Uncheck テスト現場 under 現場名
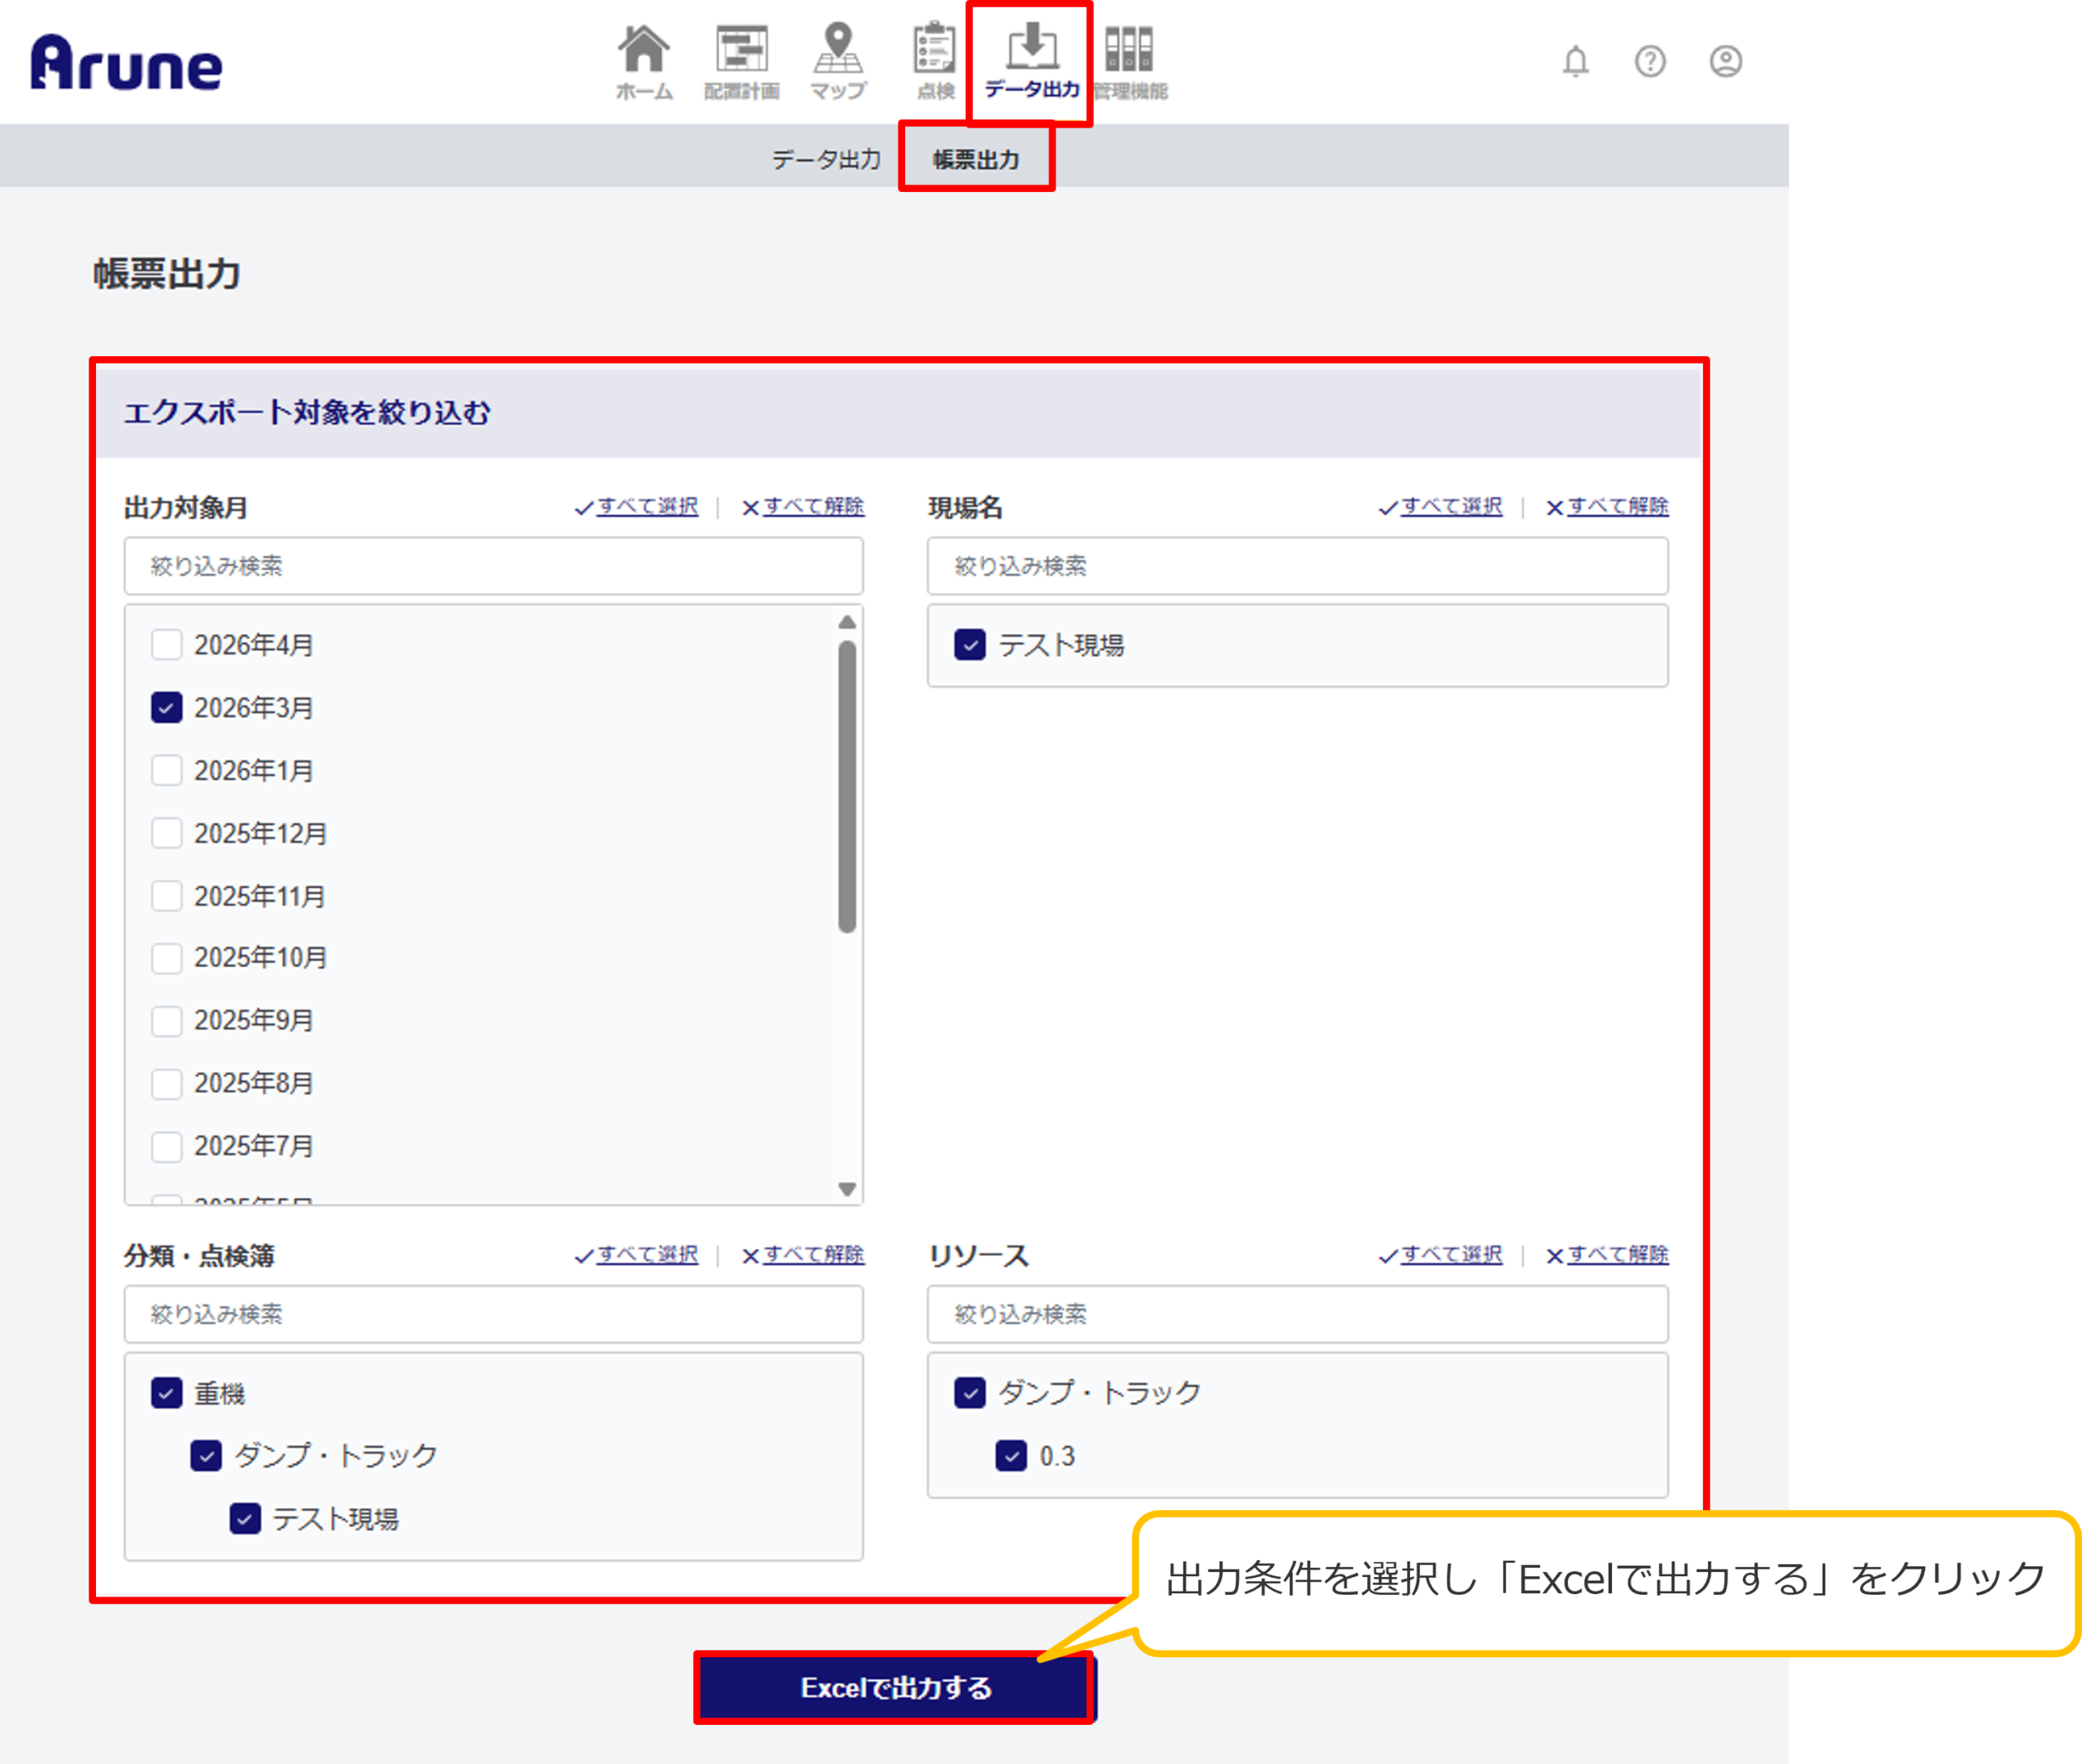Image resolution: width=2082 pixels, height=1764 pixels. (x=969, y=645)
